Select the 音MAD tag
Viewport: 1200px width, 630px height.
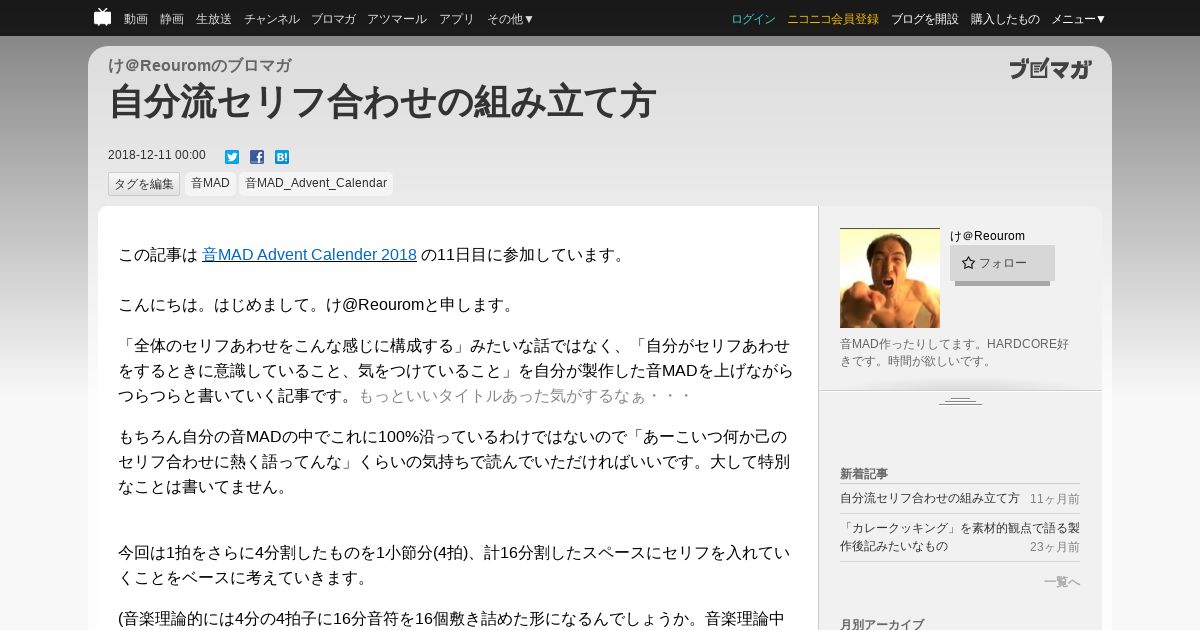pos(210,184)
